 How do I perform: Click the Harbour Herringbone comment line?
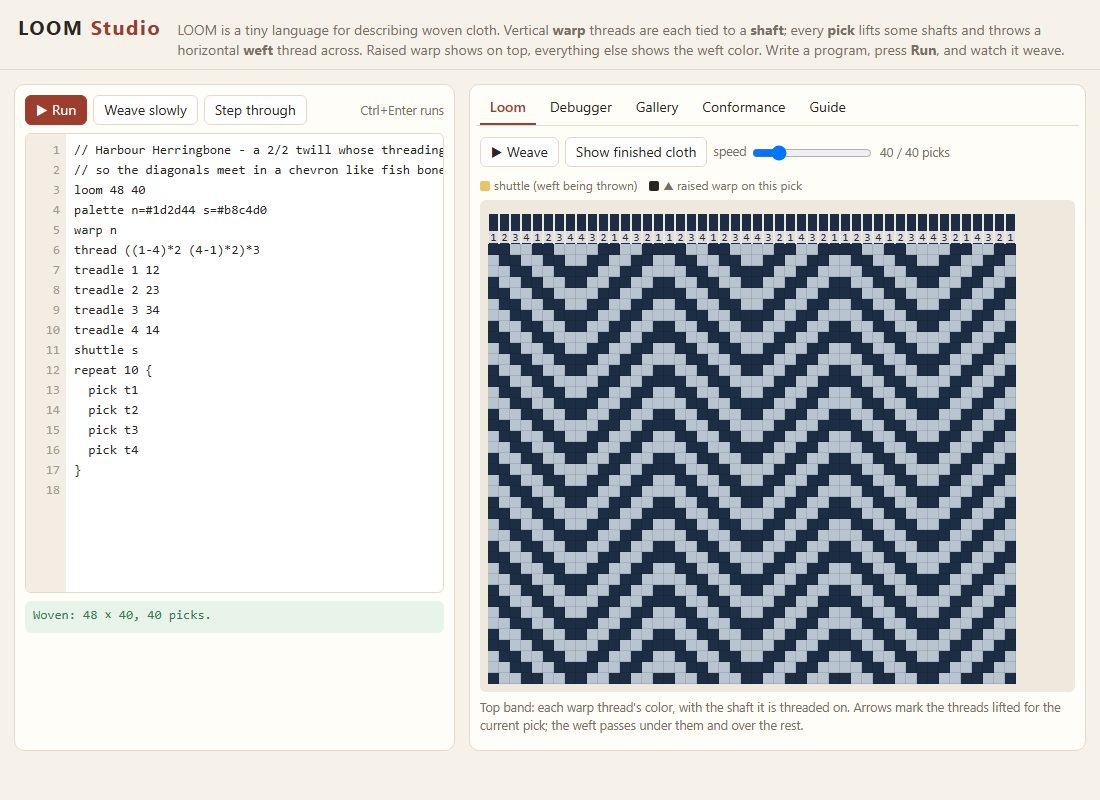coord(258,150)
